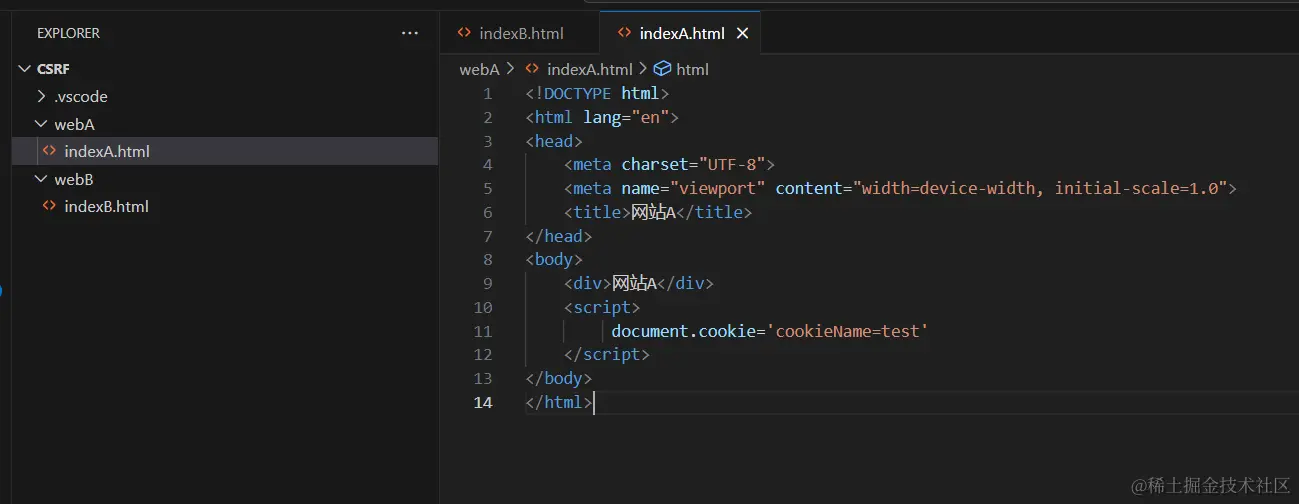Screen dimensions: 1299x504
Task: Click the indexA.html breadcrumb segment
Action: (590, 69)
